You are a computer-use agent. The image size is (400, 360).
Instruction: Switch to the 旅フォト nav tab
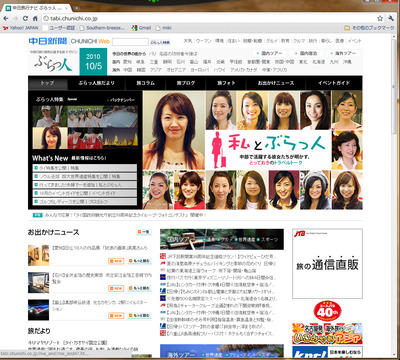point(226,83)
